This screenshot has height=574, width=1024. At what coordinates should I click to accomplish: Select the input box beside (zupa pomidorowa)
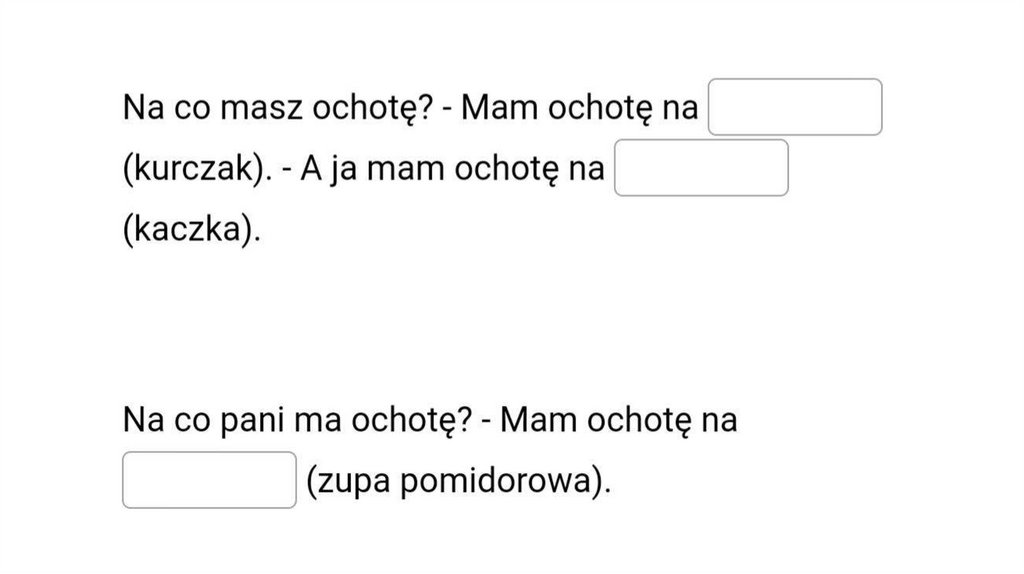[209, 480]
